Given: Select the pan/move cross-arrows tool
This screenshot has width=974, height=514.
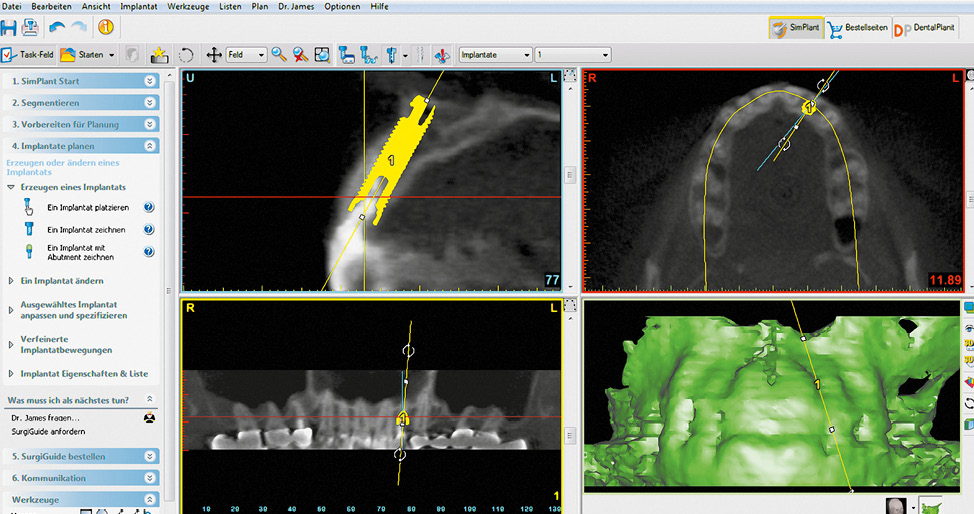Looking at the screenshot, I should (213, 55).
